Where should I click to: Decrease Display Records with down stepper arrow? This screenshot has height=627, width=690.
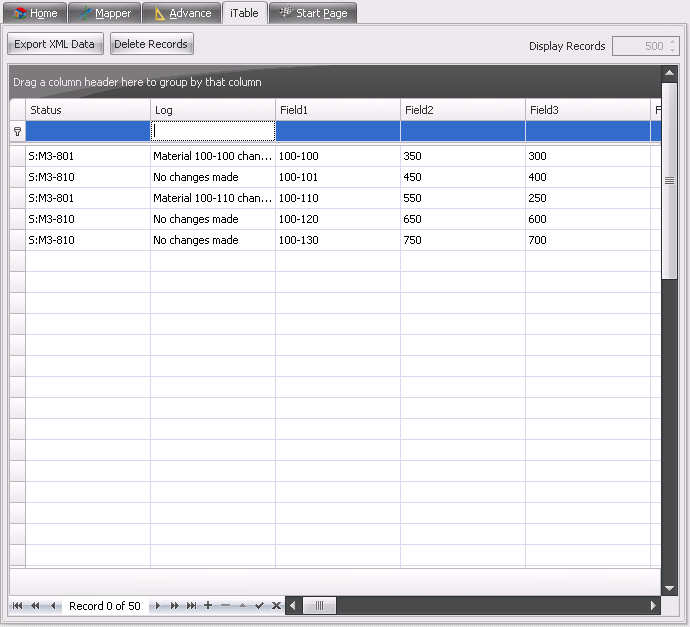pos(672,50)
